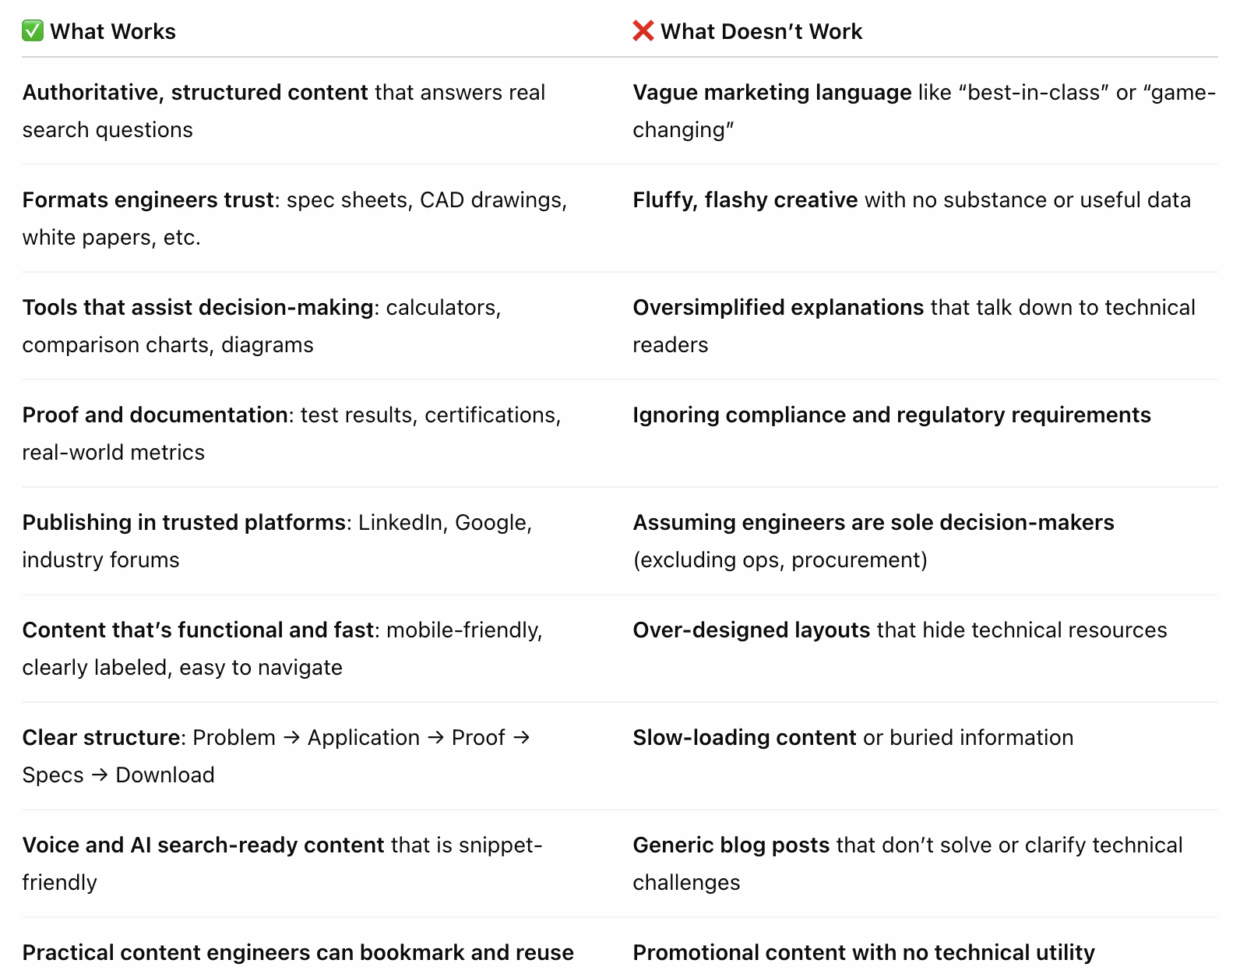Click "Publishing in trusted platforms" bold text
1240x974 pixels.
pos(184,523)
